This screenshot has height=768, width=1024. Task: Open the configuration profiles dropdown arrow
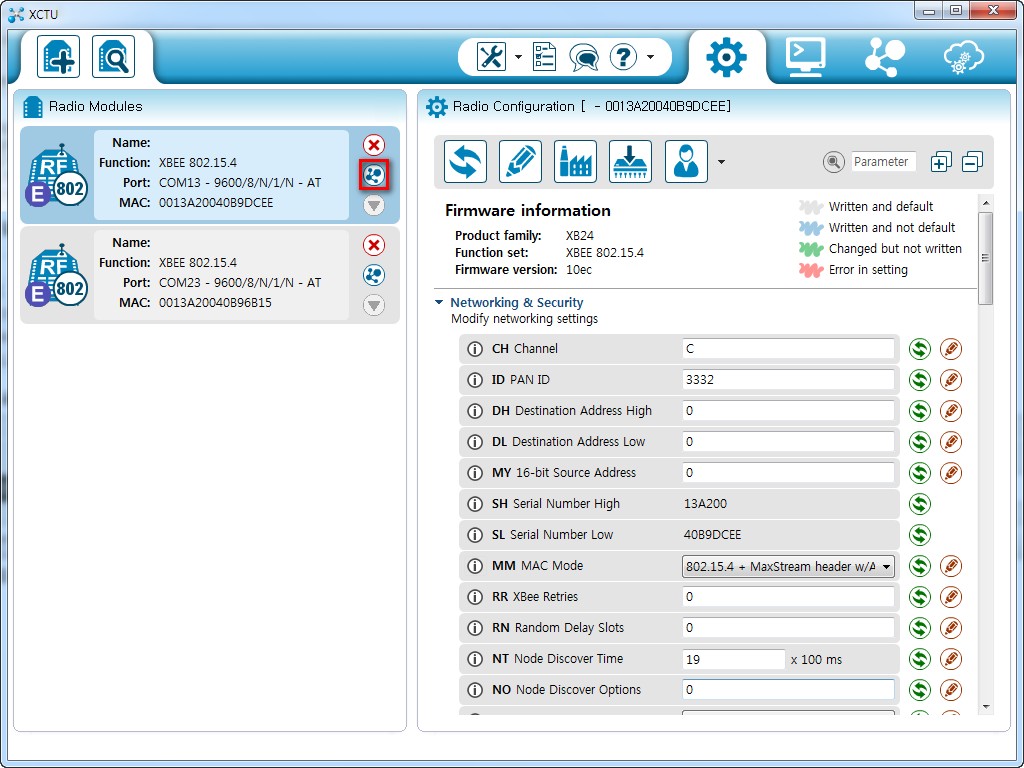[721, 162]
